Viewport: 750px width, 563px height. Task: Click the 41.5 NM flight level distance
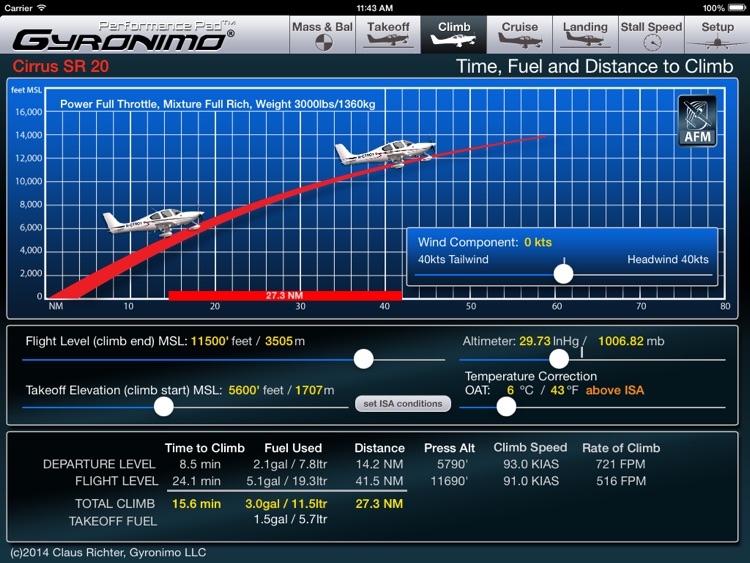pyautogui.click(x=379, y=481)
